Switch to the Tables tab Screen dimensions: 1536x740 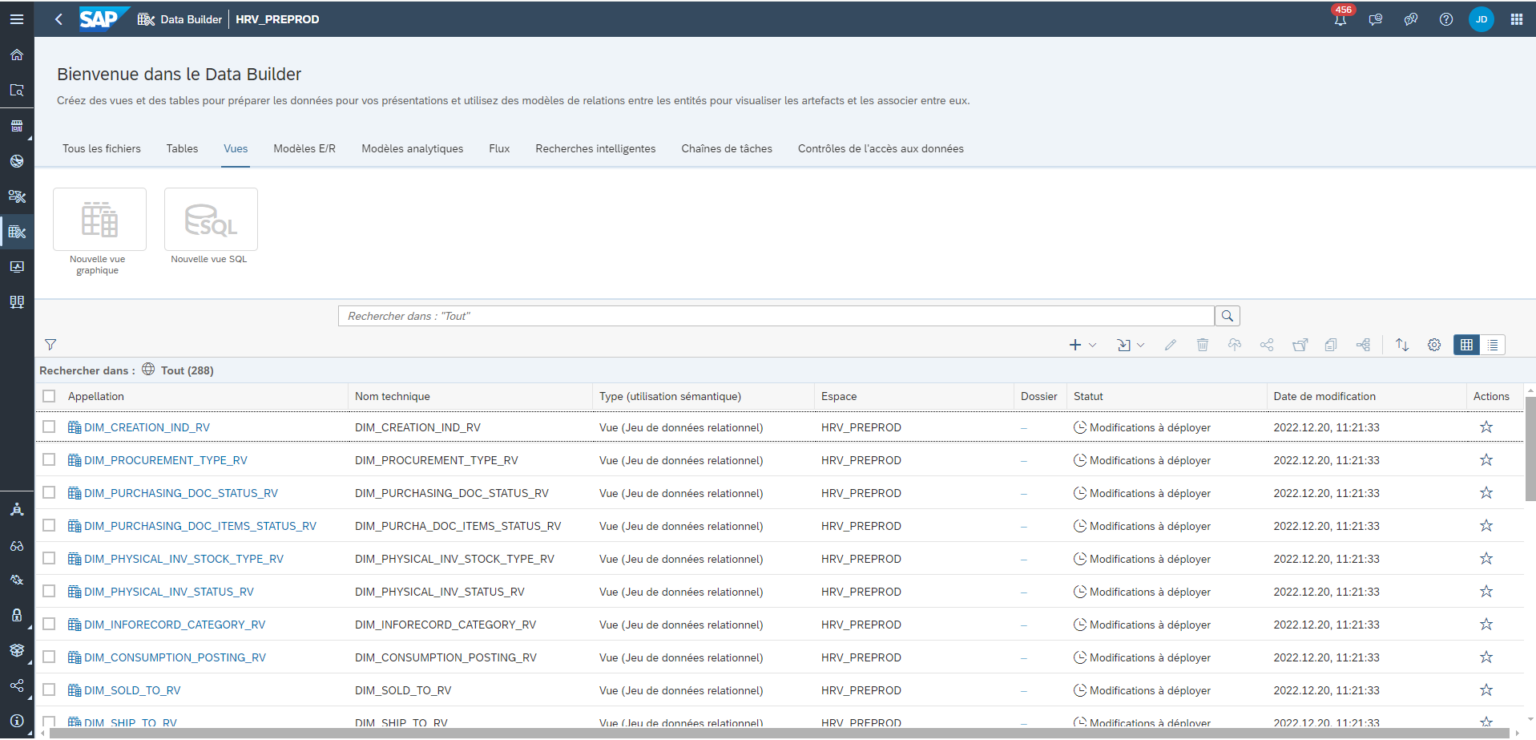(x=181, y=148)
